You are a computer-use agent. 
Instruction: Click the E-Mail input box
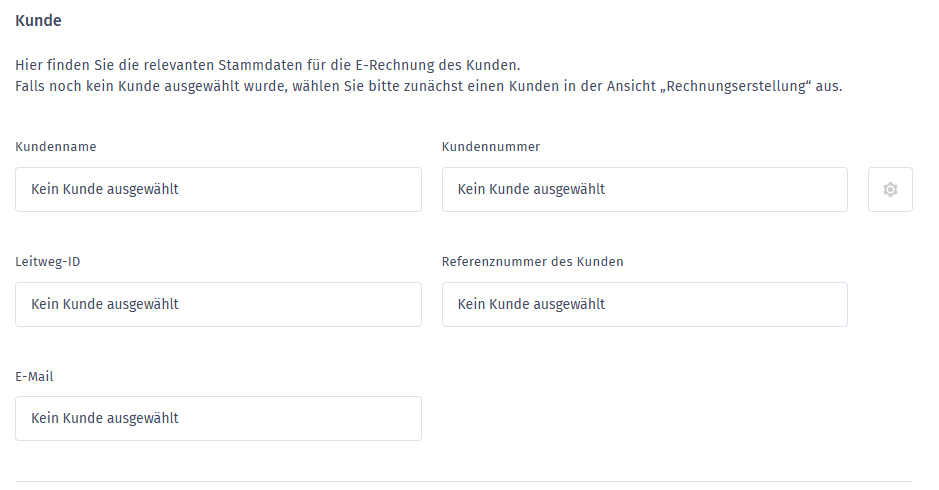pyautogui.click(x=219, y=418)
